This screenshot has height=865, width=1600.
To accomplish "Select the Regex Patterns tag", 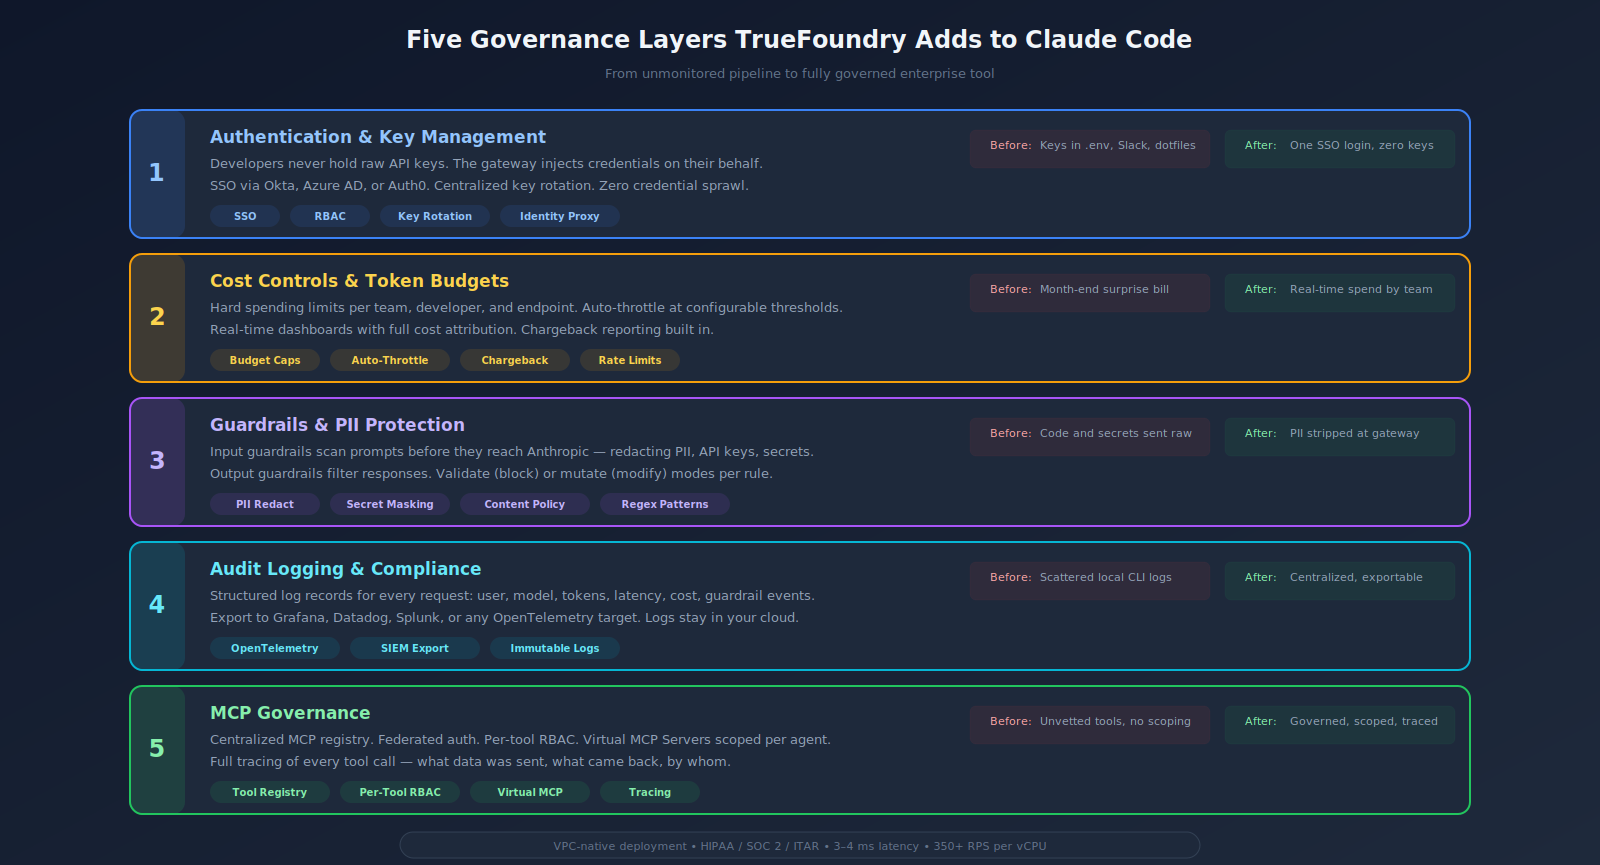I will [665, 504].
